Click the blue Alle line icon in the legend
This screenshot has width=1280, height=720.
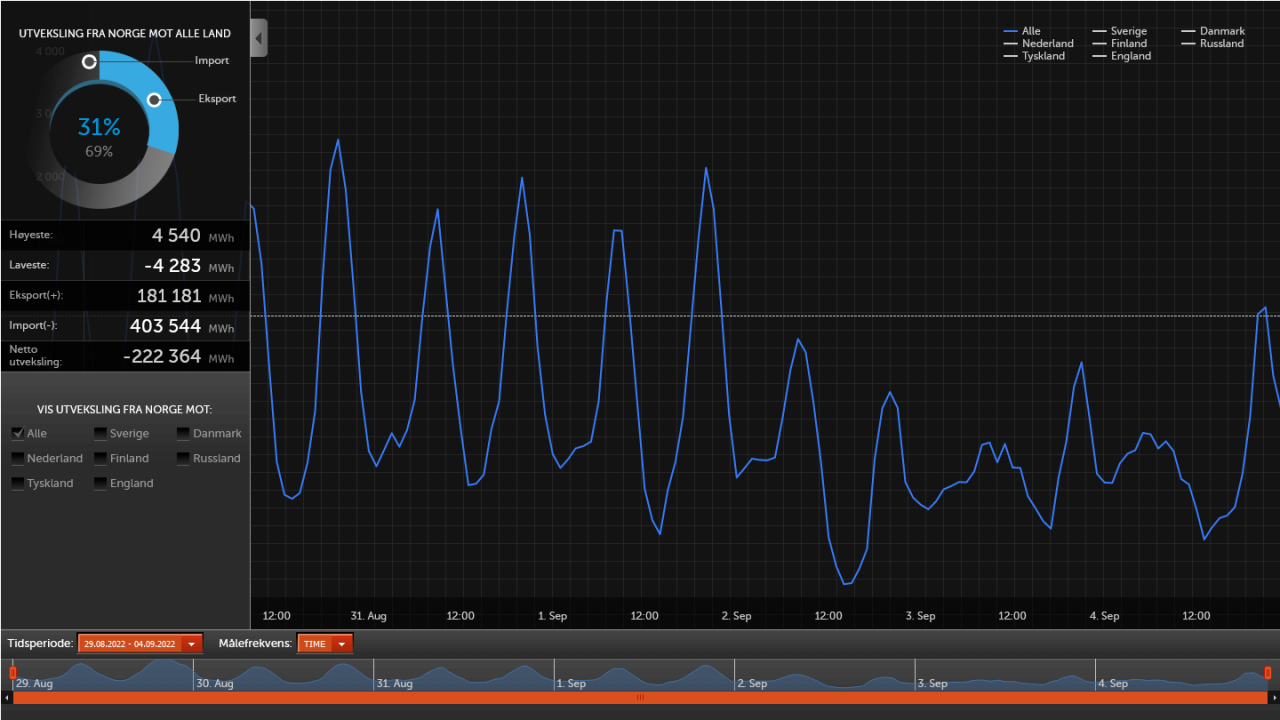coord(1011,31)
